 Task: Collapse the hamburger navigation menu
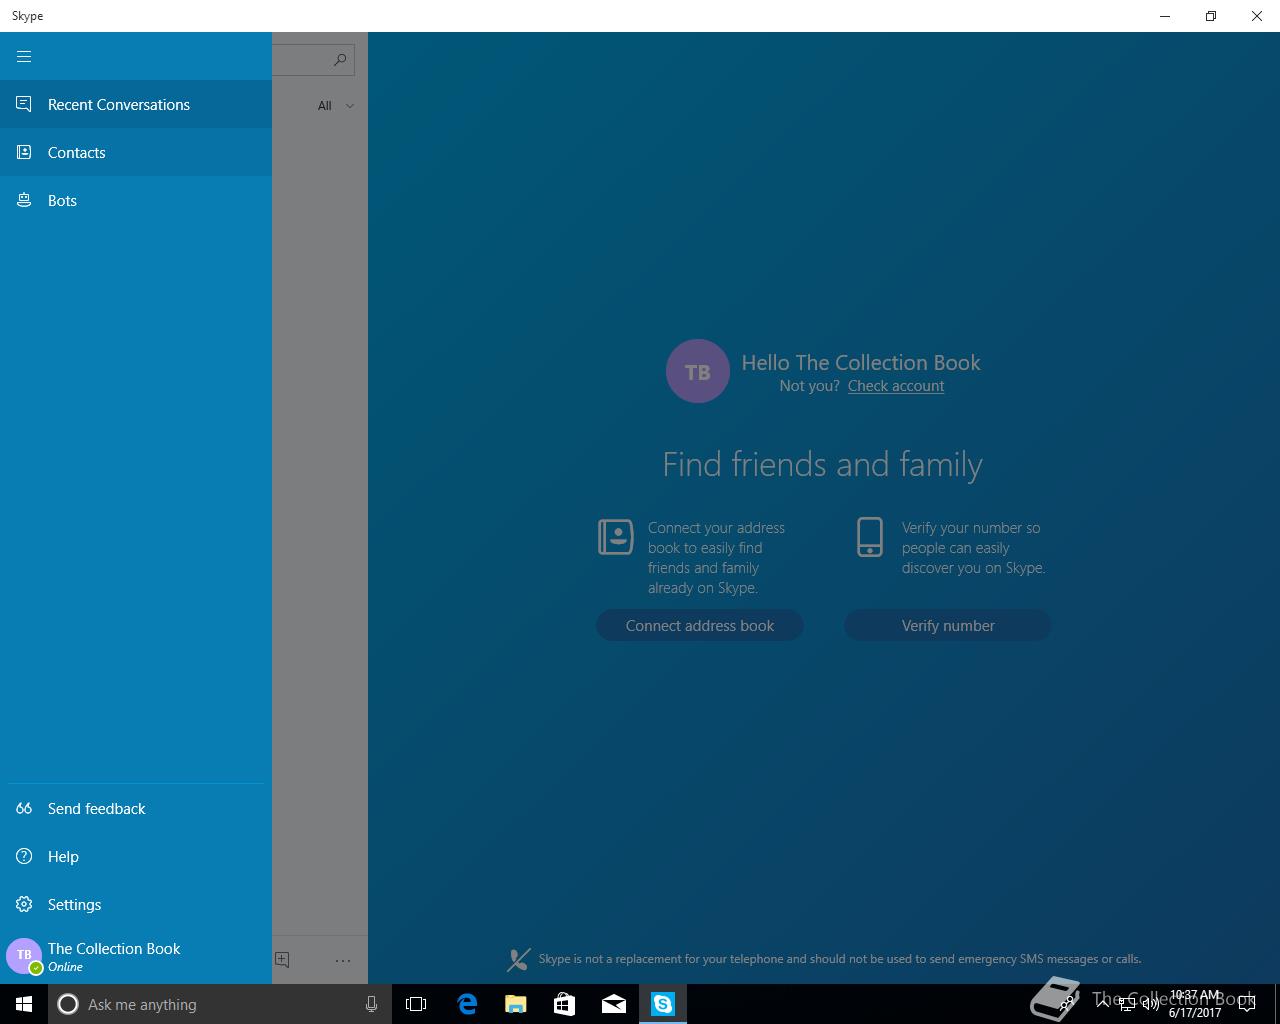pos(24,56)
